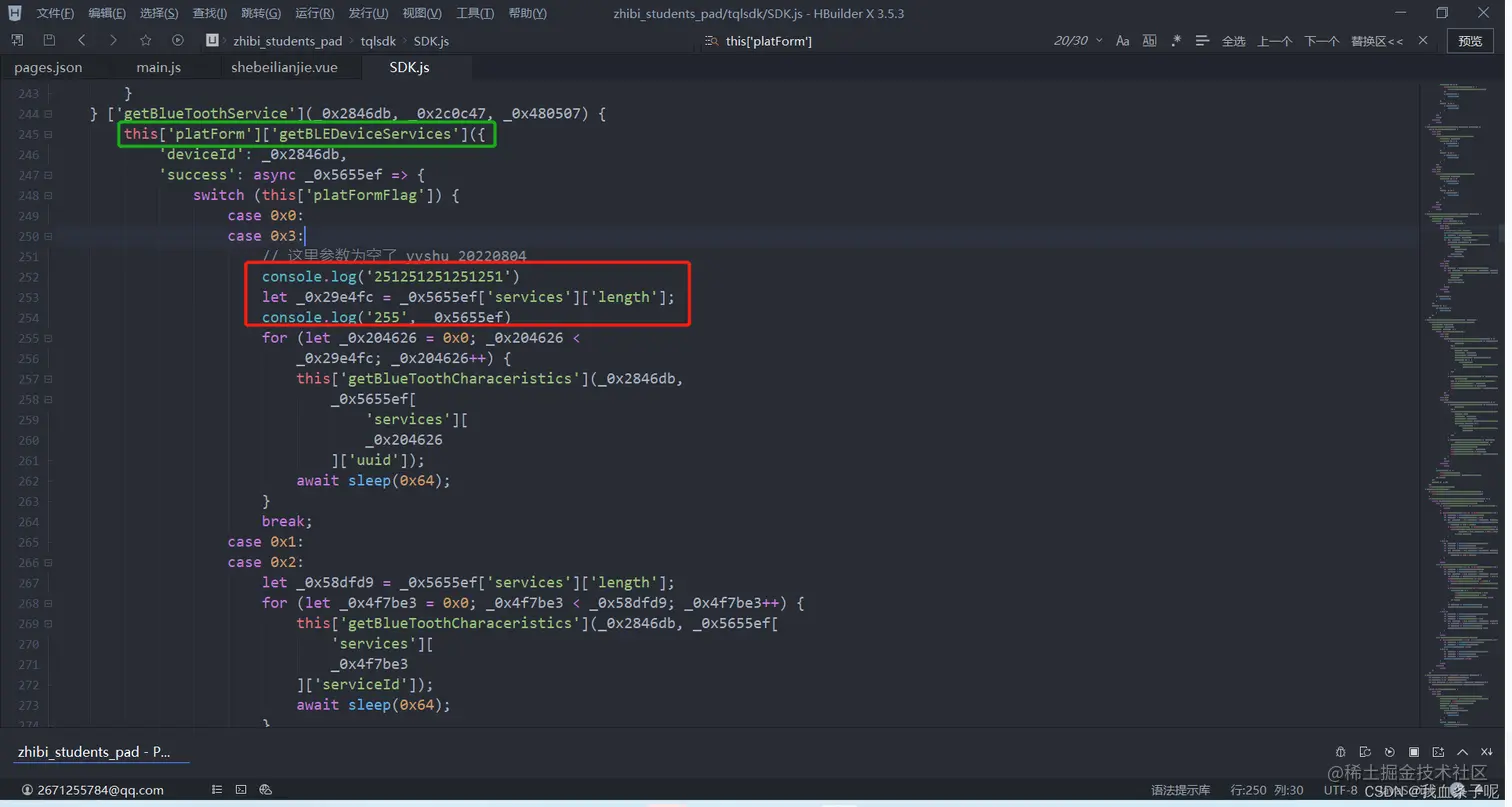Collapse code fold at line 266
Viewport: 1512px width, 807px height.
tap(49, 562)
